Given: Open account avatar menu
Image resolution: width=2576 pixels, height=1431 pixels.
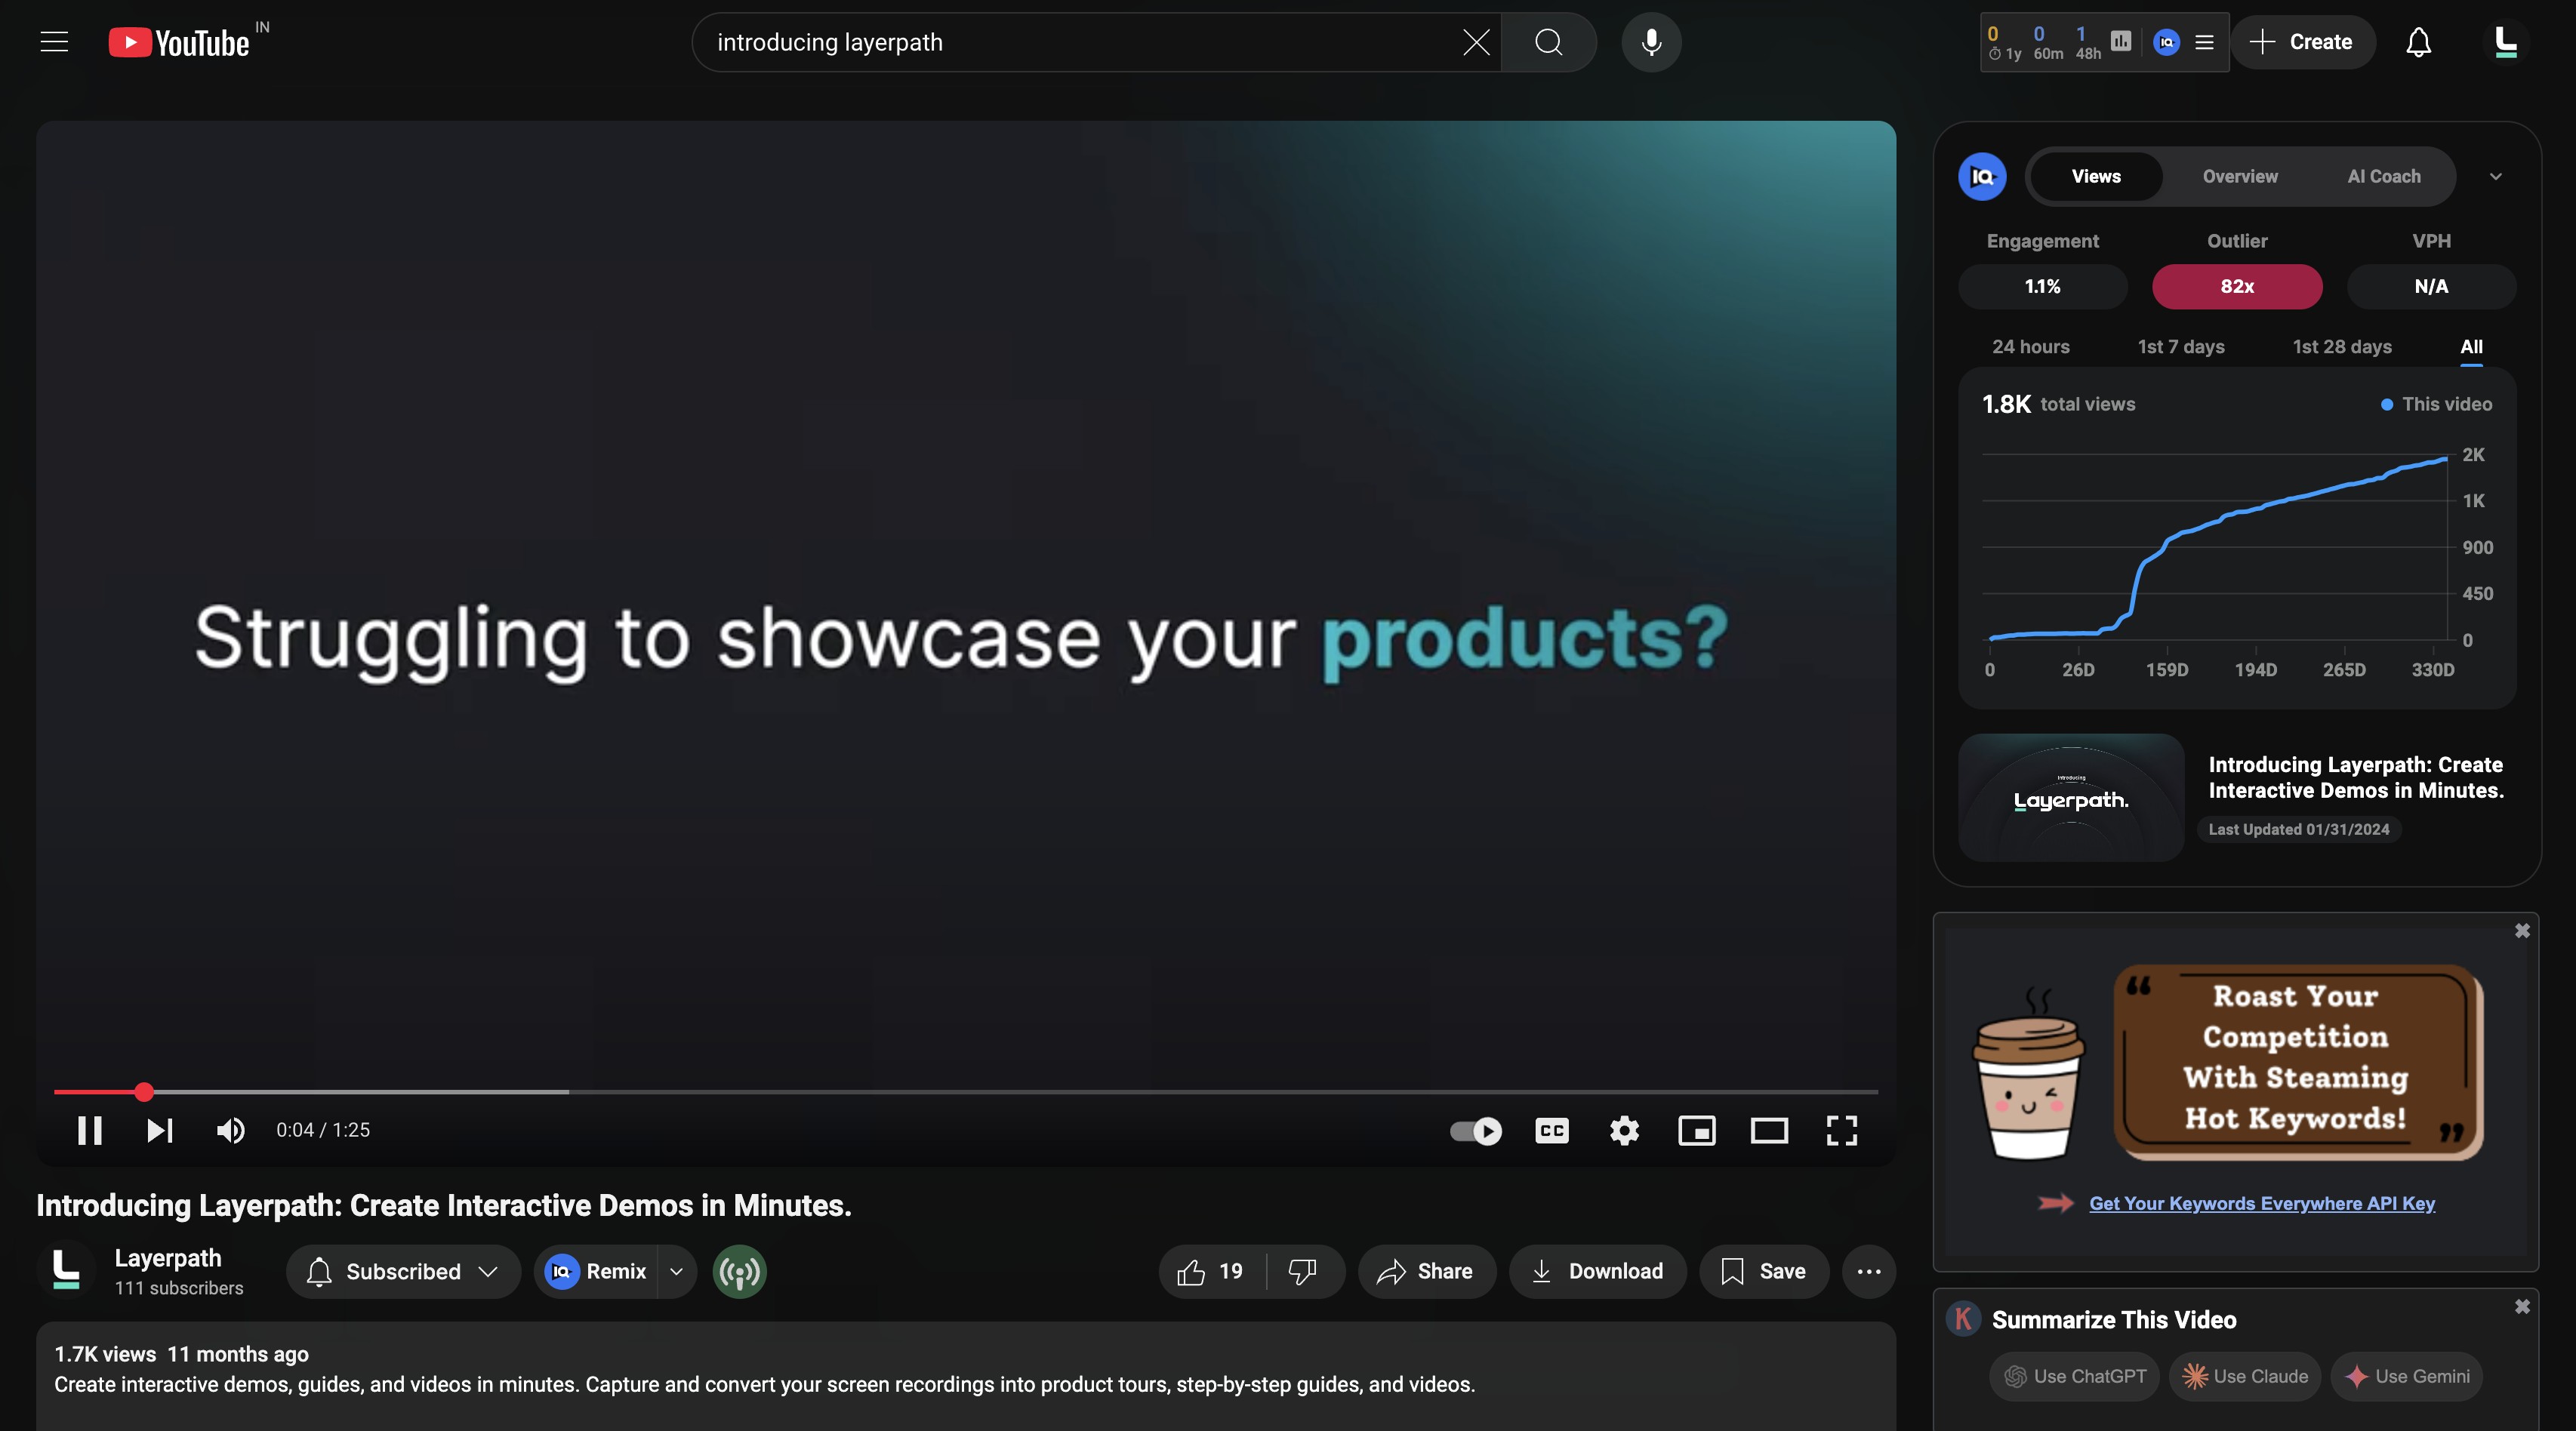Looking at the screenshot, I should point(2506,42).
